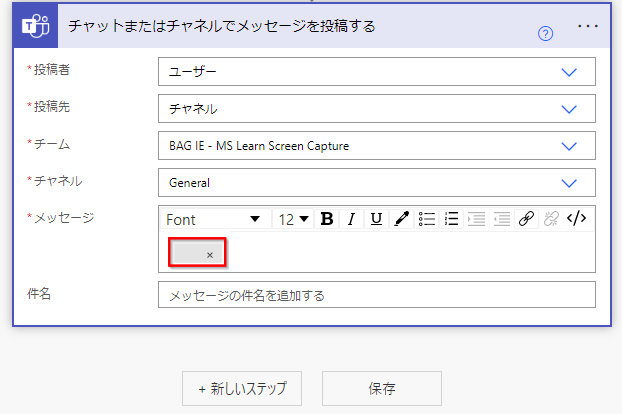Viewport: 622px width, 414px height.
Task: Insert a hyperlink
Action: (x=526, y=219)
